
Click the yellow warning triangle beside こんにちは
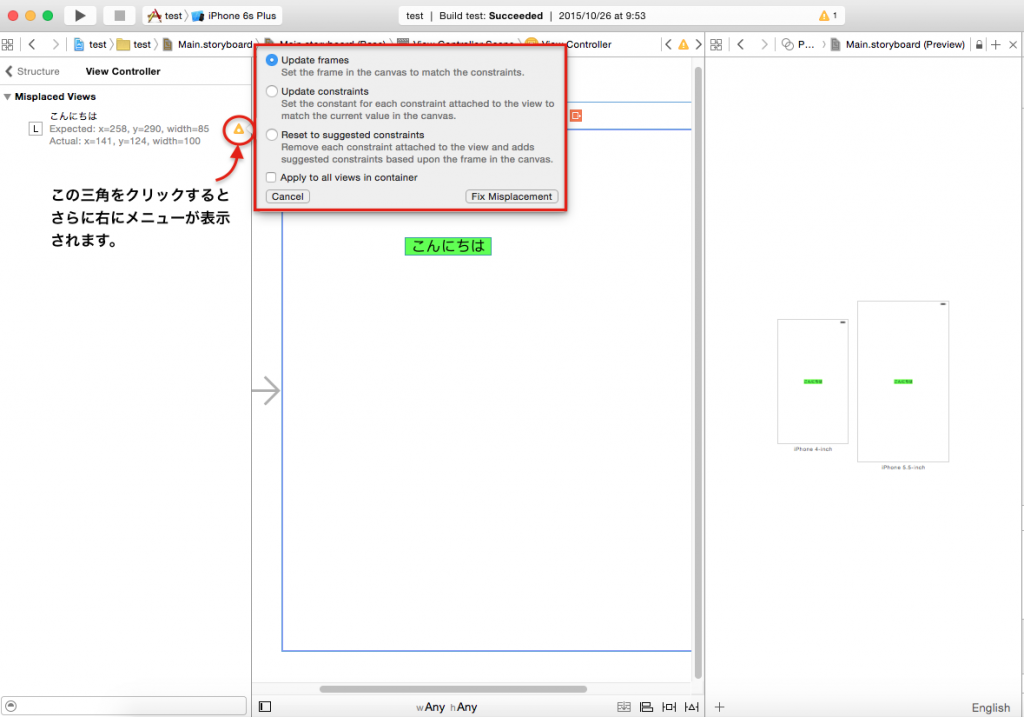238,129
